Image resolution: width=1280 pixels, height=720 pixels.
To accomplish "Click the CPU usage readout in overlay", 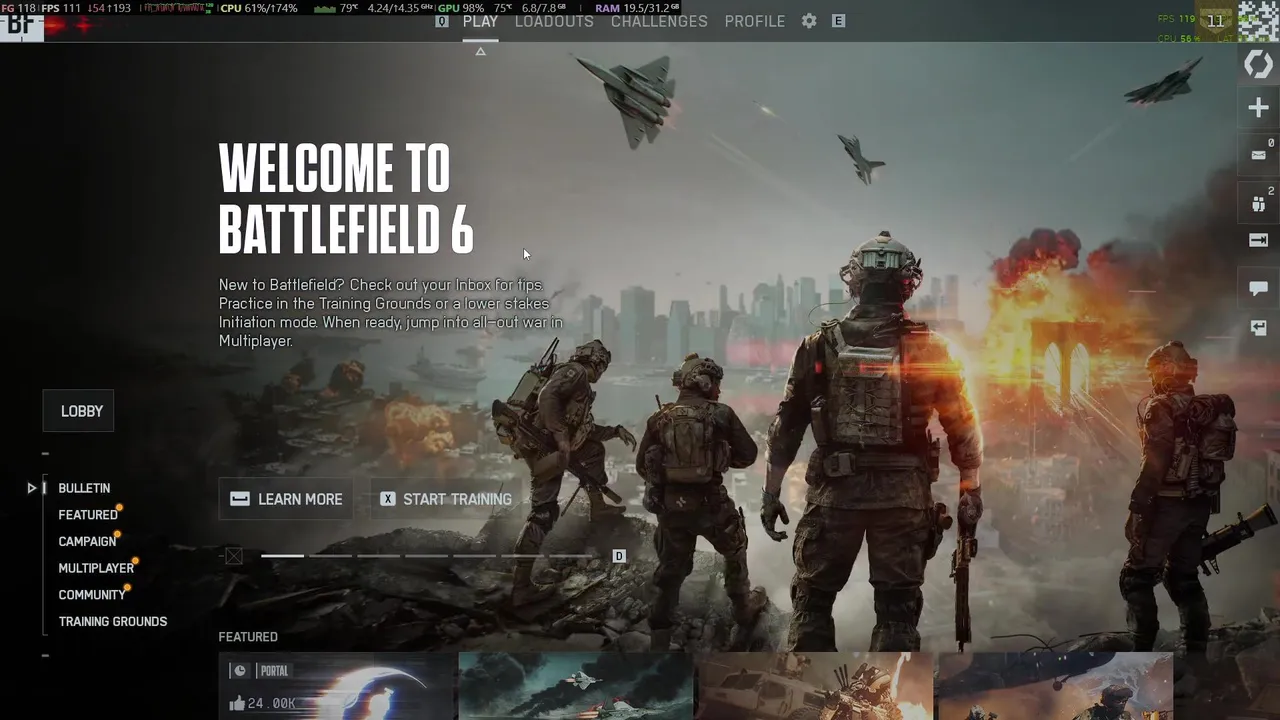I will tap(259, 8).
